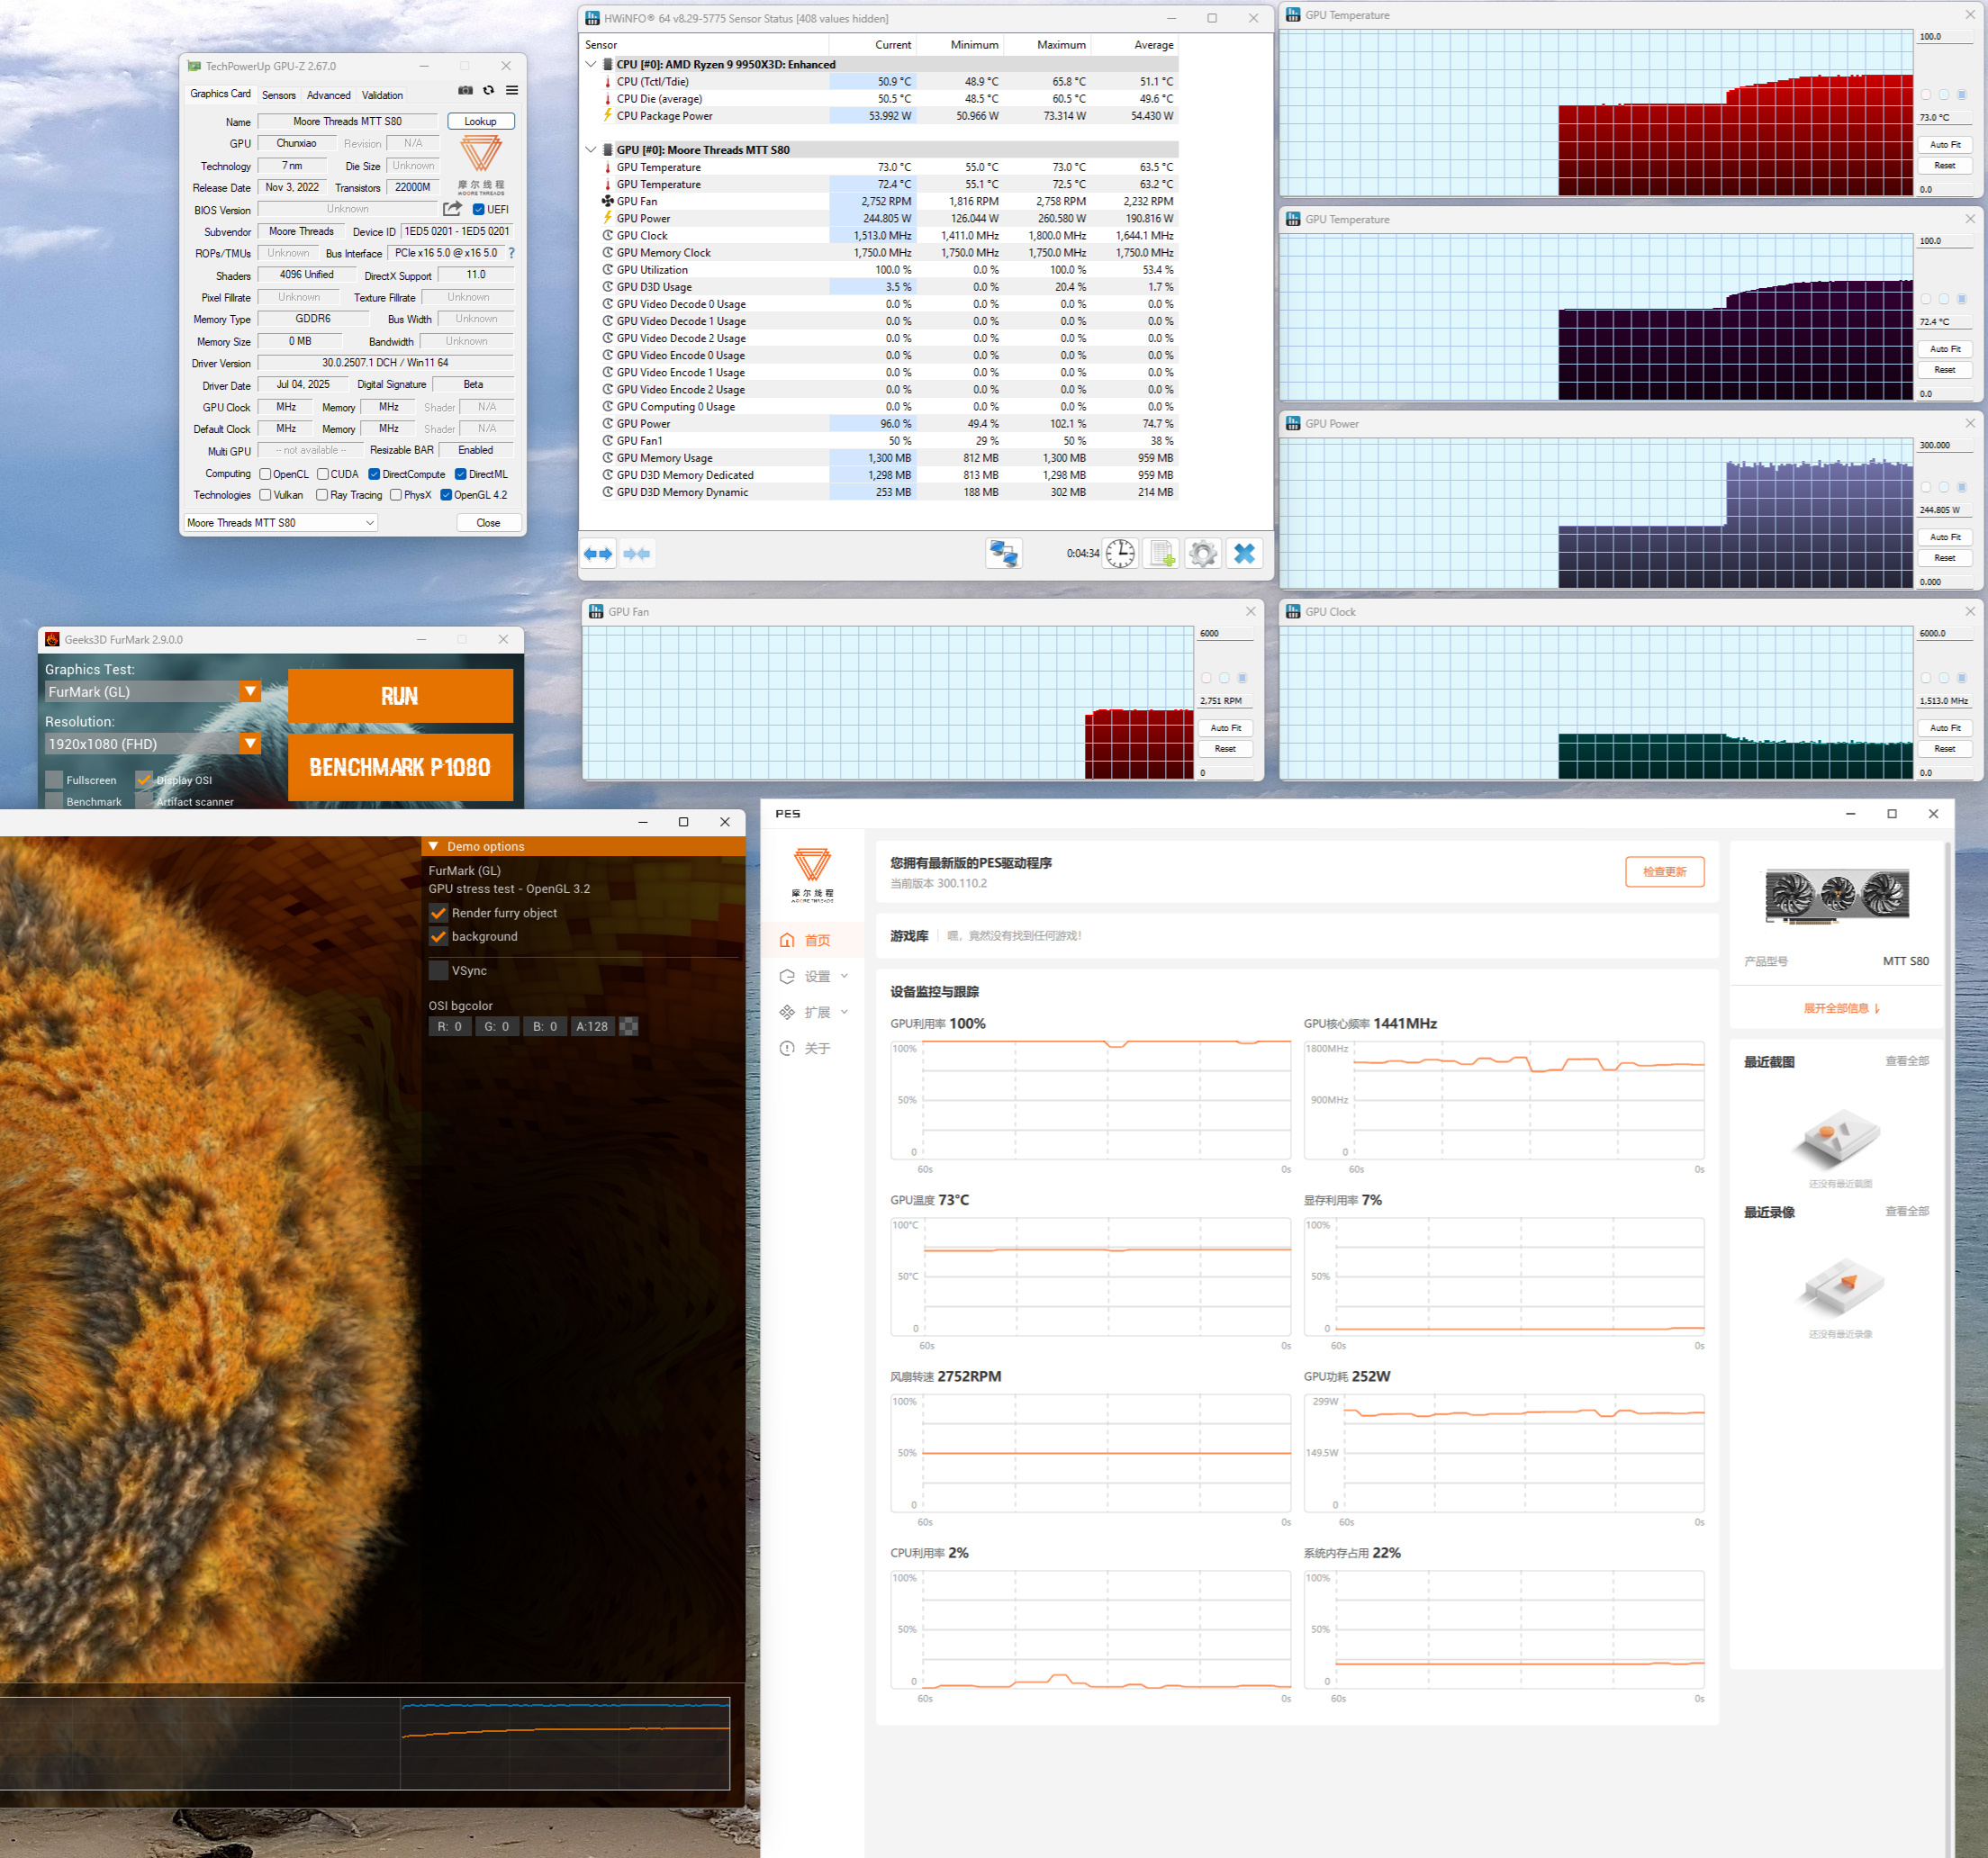Image resolution: width=1988 pixels, height=1858 pixels.
Task: Click the OSI bgcolor alpha swatch
Action: click(629, 1026)
